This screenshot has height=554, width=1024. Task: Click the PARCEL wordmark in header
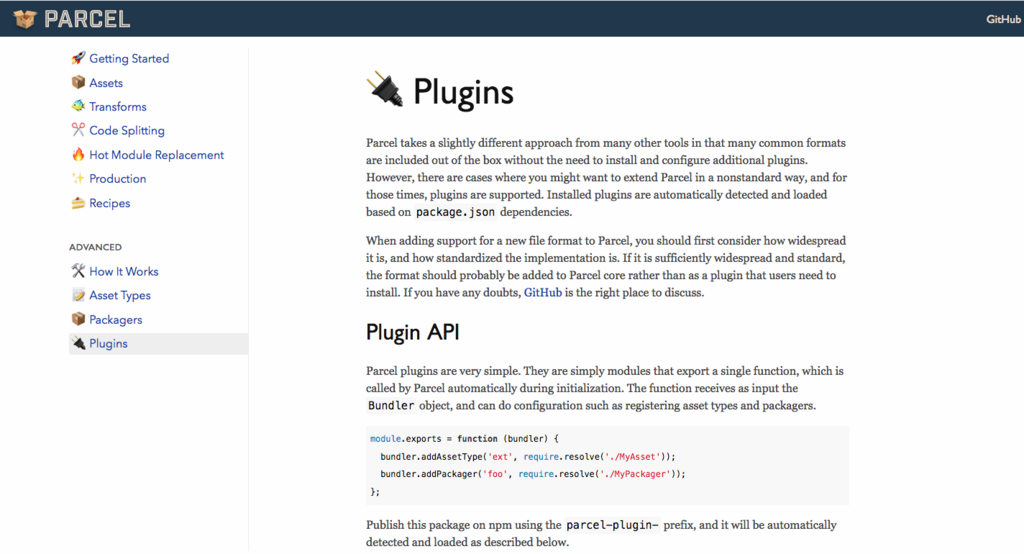point(87,19)
